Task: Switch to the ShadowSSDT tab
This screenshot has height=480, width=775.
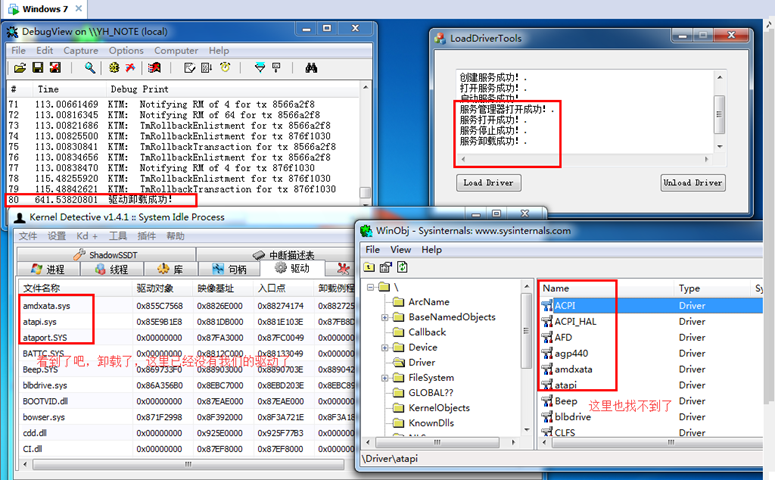Action: point(106,255)
